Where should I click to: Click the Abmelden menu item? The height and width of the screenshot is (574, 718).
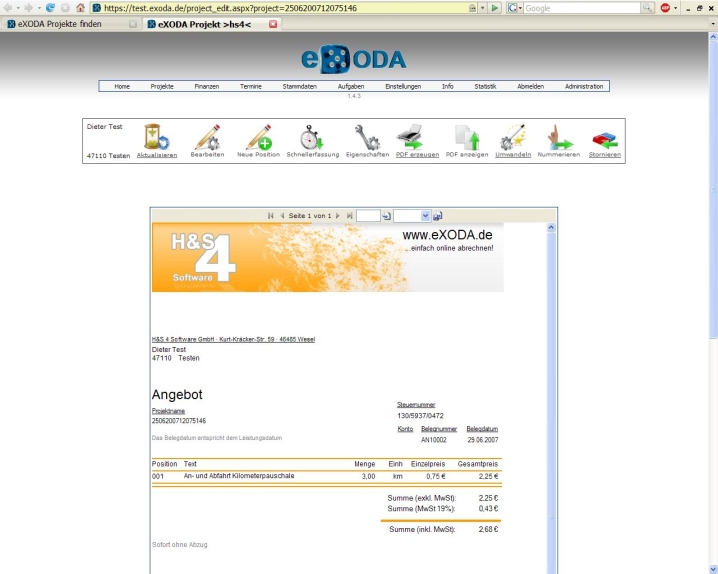pos(530,86)
